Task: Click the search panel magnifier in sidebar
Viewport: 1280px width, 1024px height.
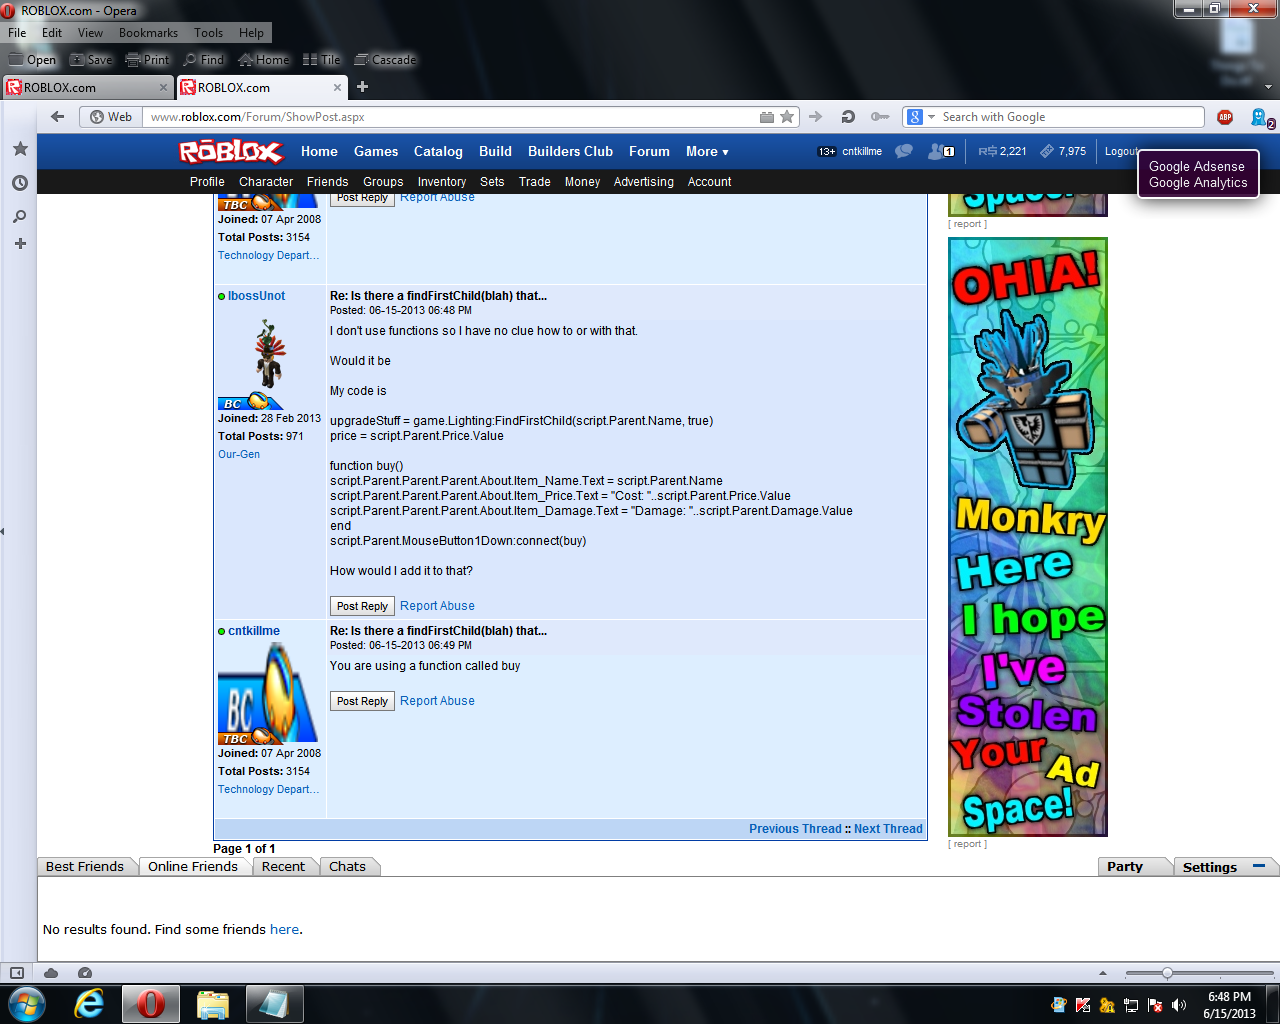Action: click(x=20, y=216)
